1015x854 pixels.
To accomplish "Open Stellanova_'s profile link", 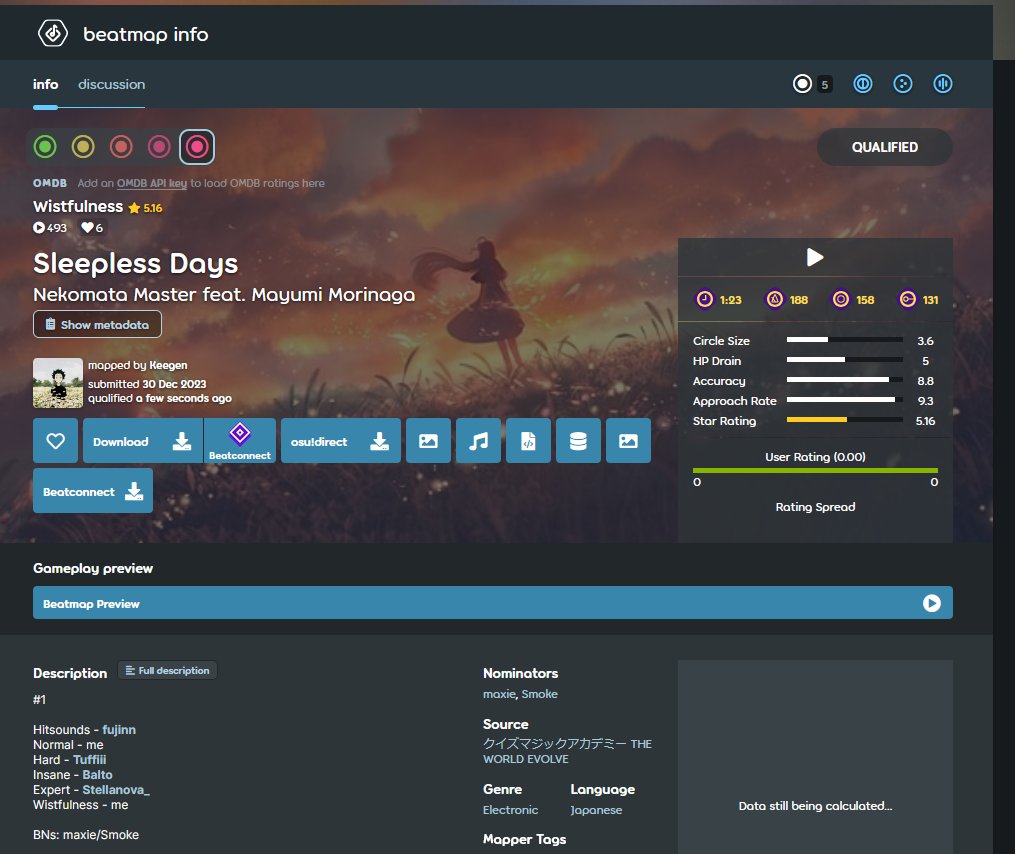I will point(116,790).
